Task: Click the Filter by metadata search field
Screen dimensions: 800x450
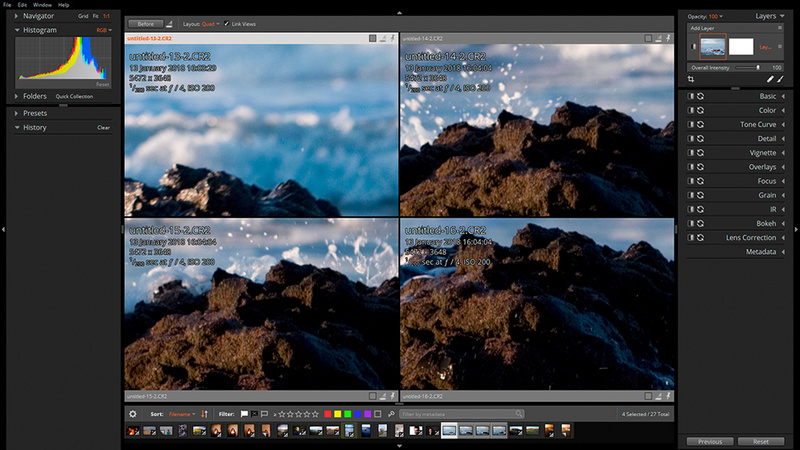Action: coord(455,413)
